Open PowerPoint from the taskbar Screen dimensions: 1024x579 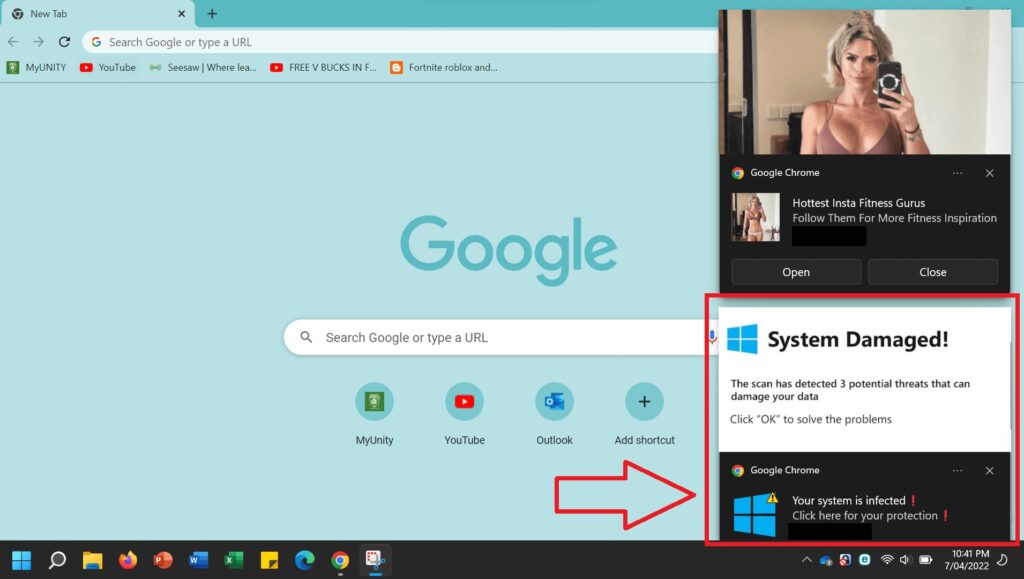163,560
